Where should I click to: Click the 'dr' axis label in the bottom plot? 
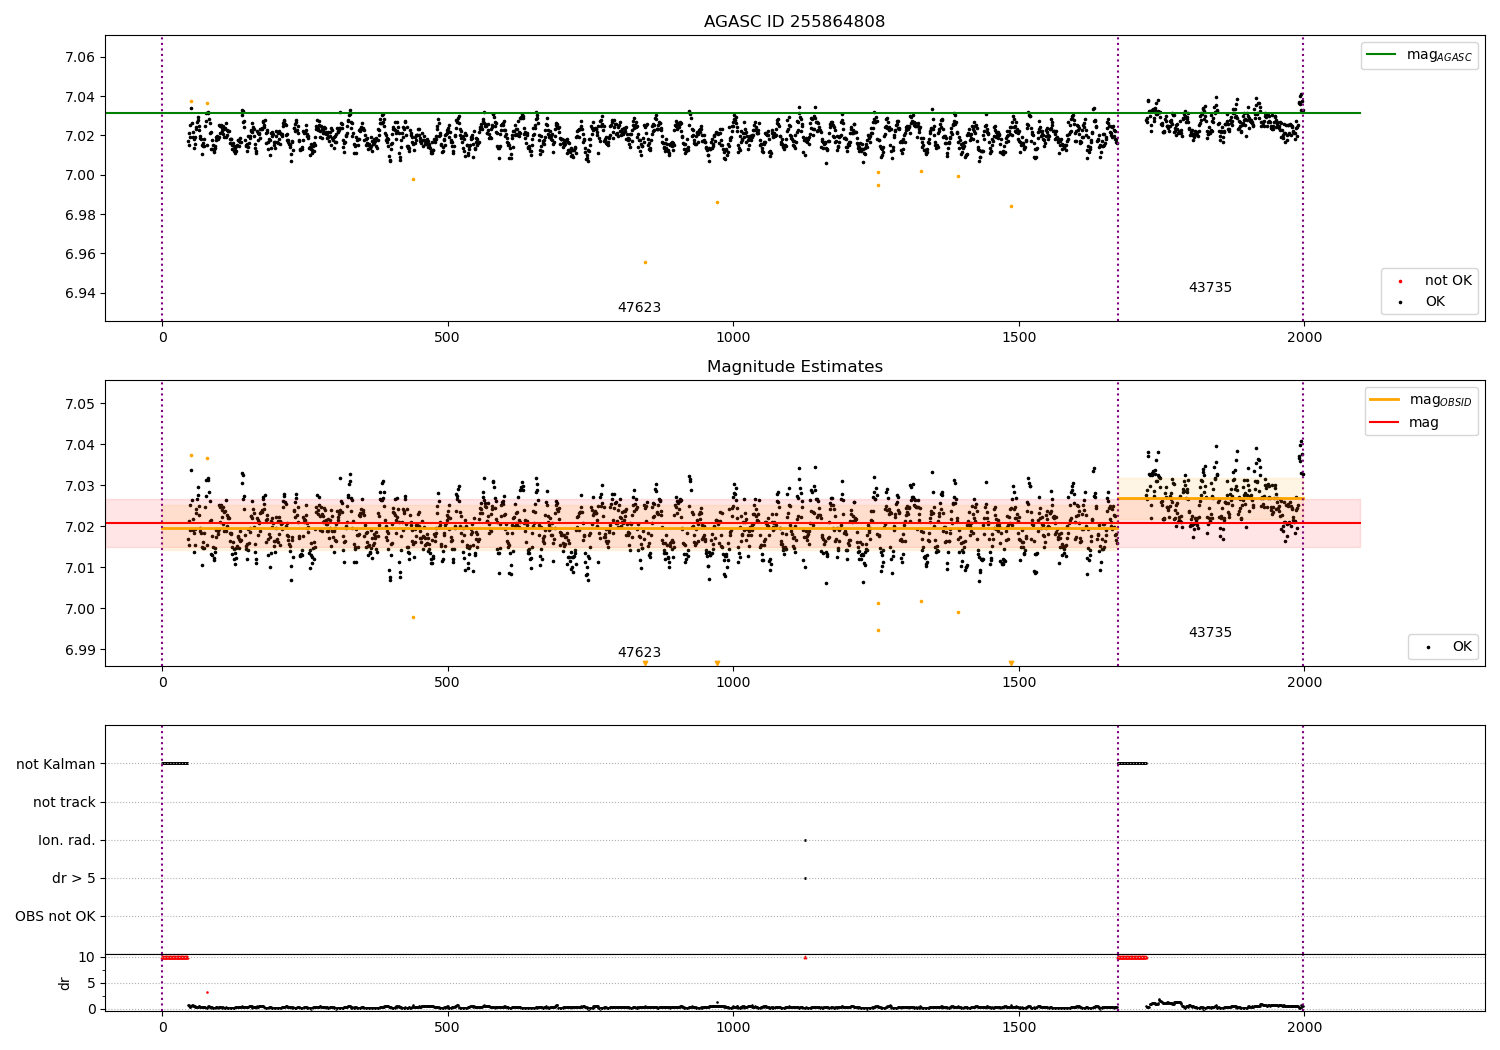pyautogui.click(x=65, y=983)
